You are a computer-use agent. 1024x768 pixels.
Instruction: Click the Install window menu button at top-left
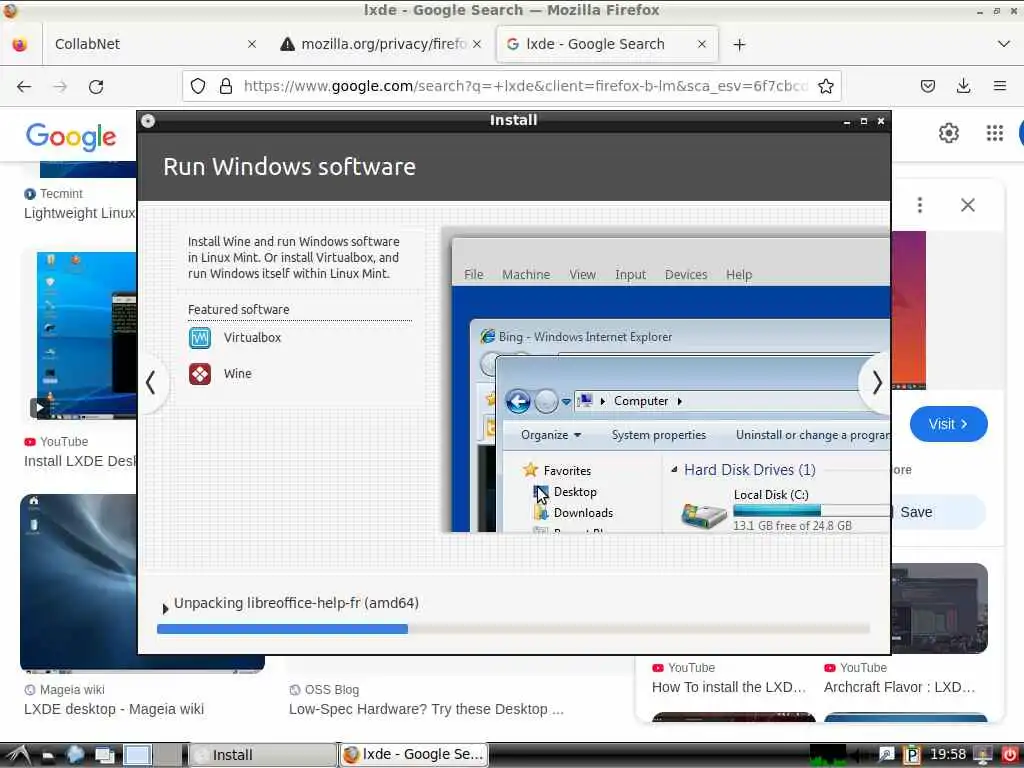[148, 121]
